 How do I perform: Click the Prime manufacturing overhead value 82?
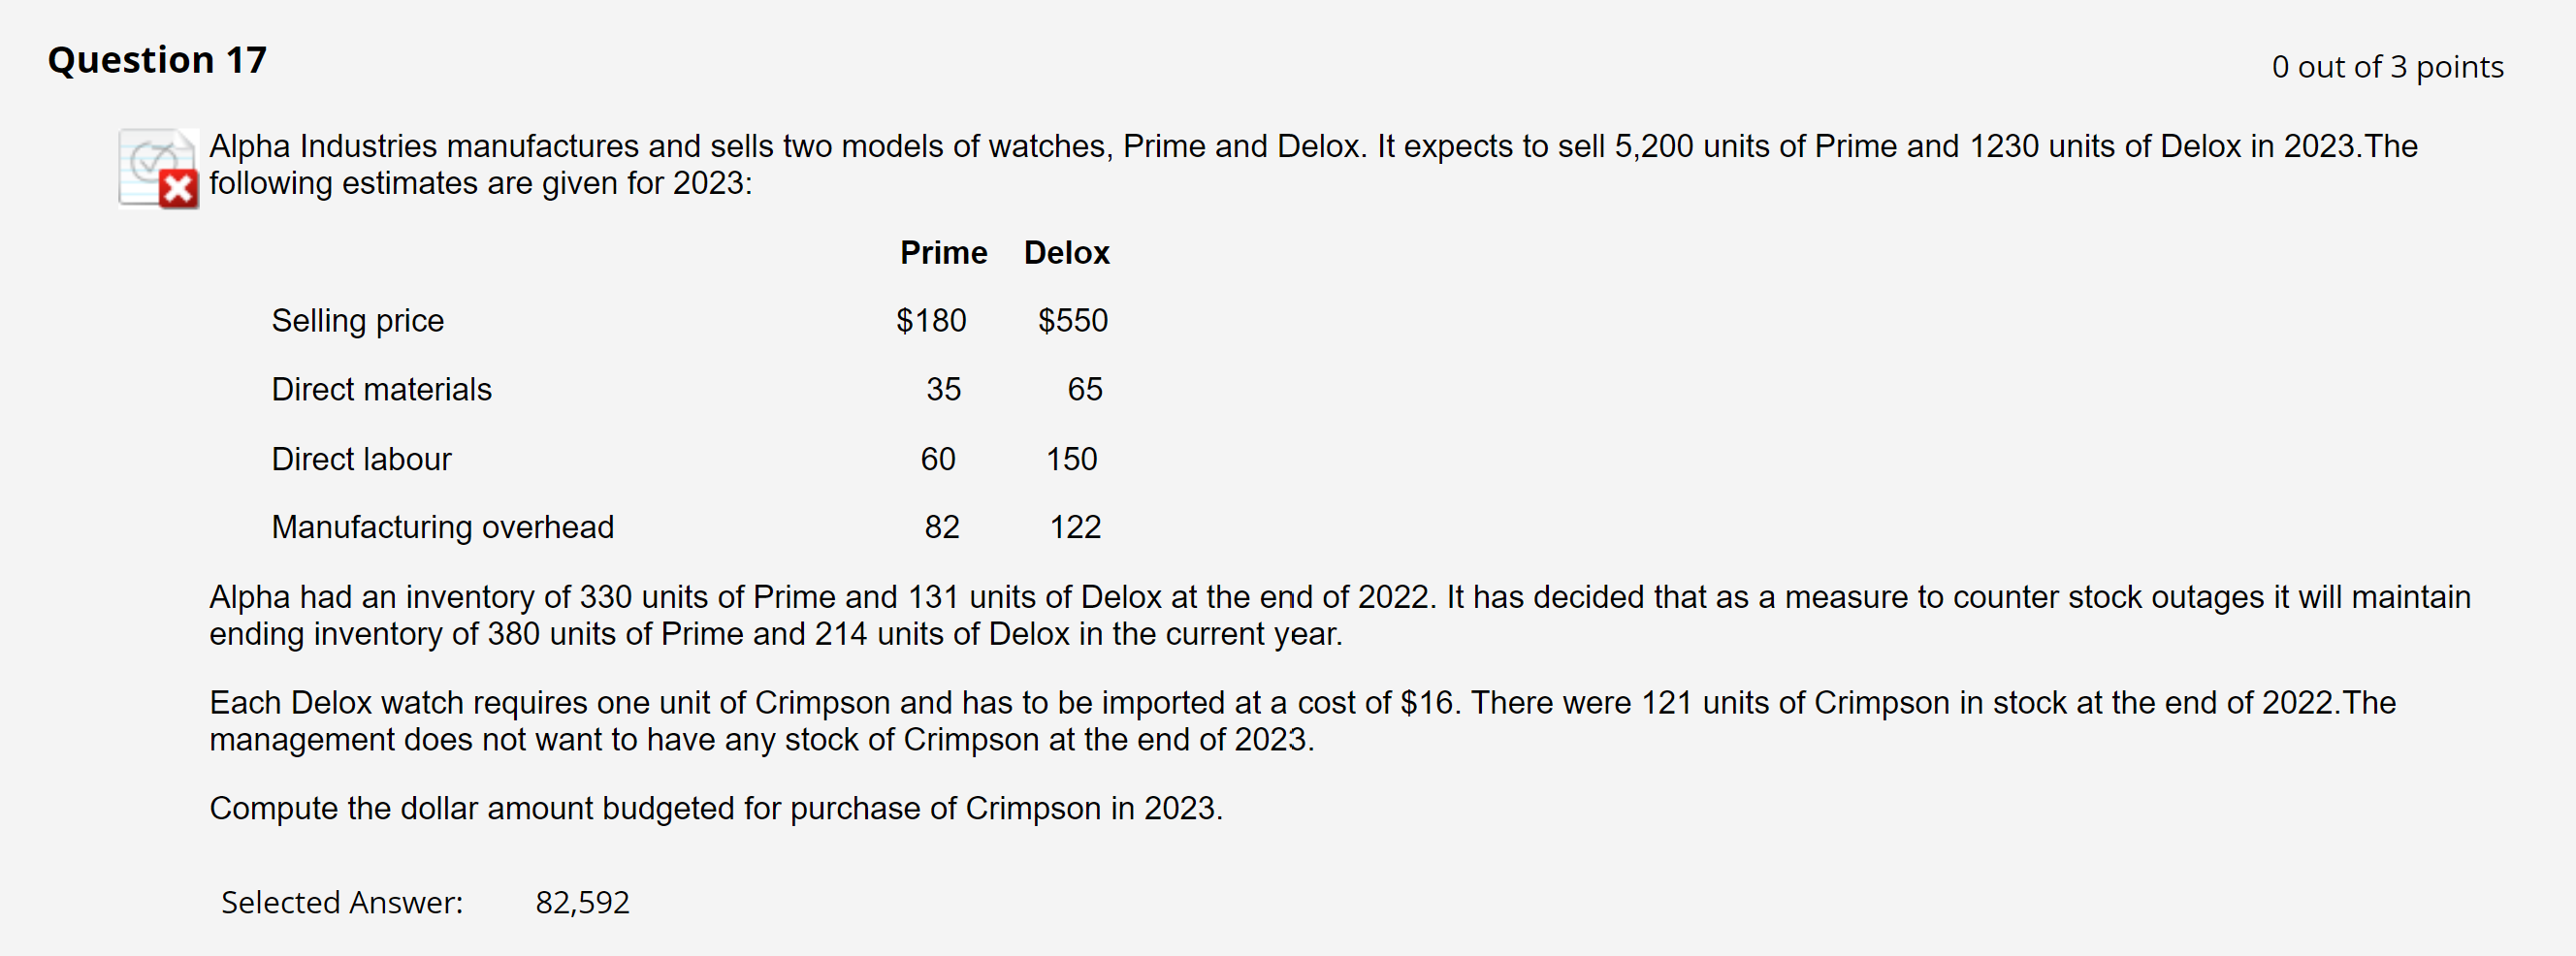(x=941, y=527)
